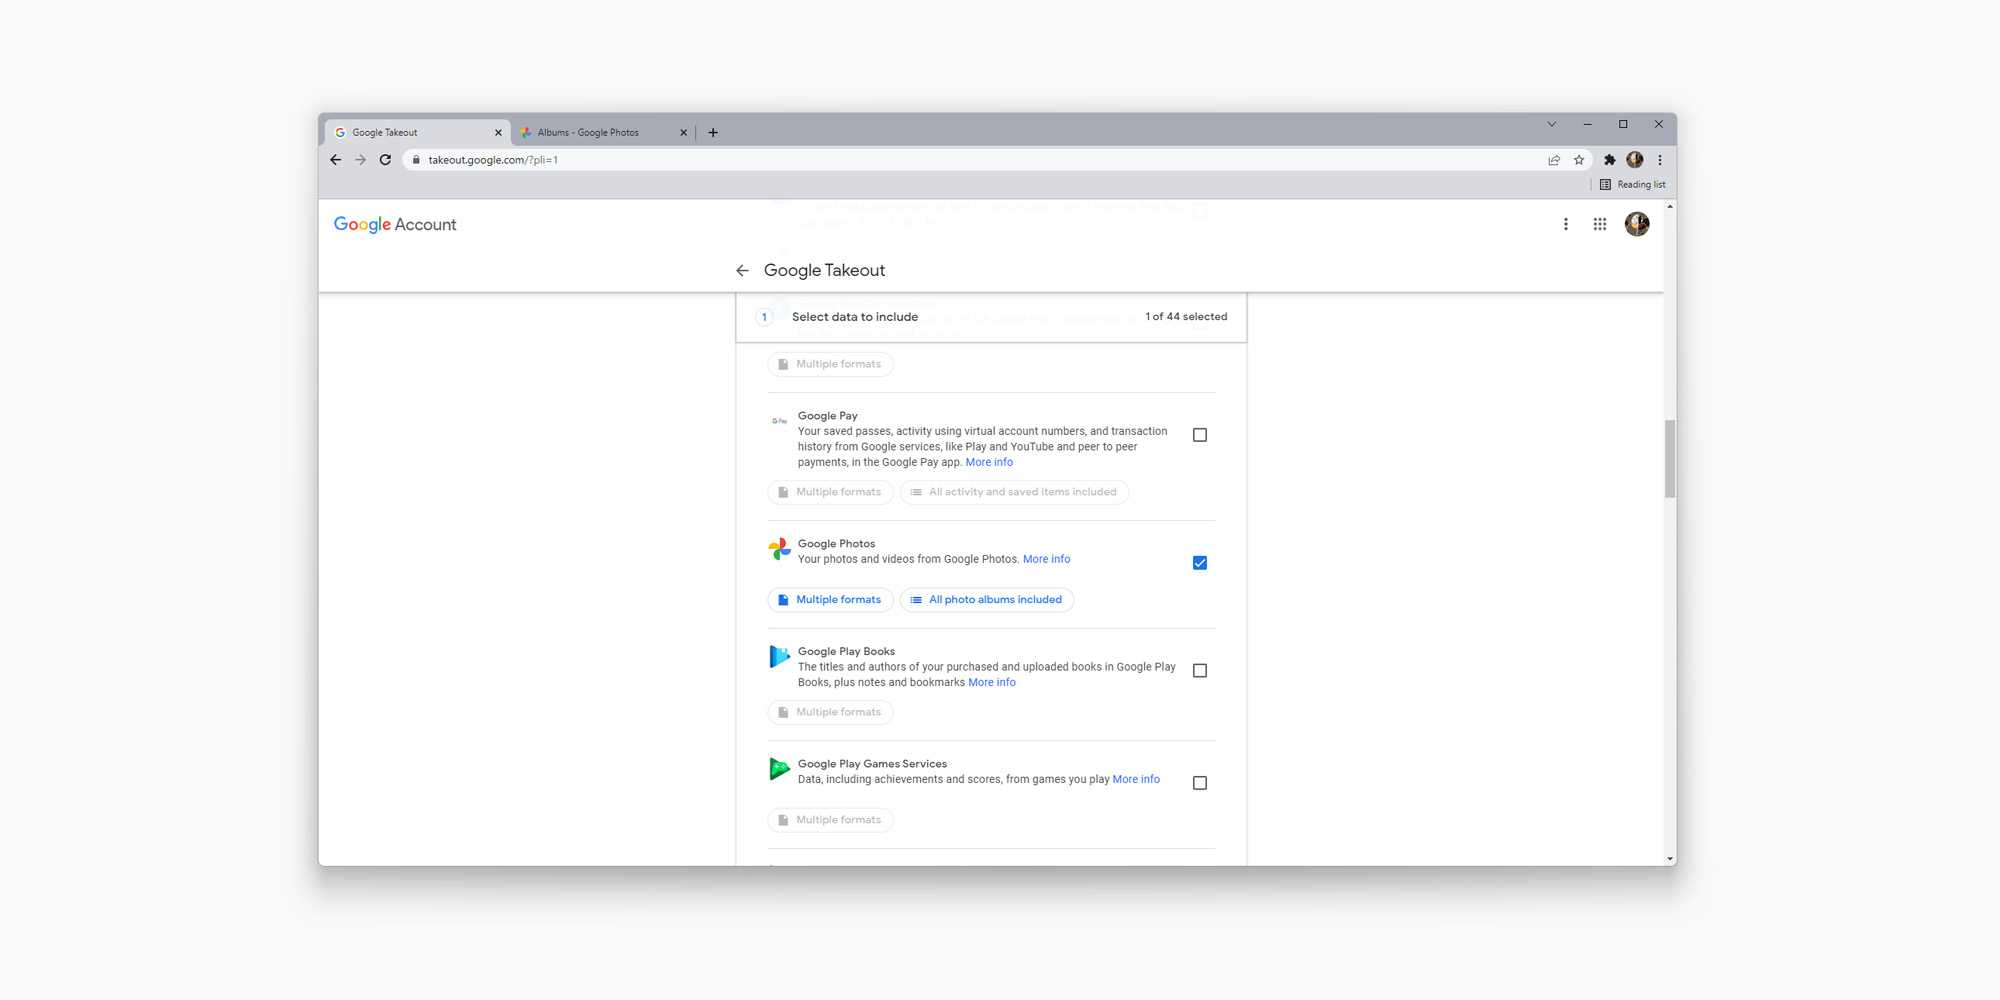This screenshot has width=2000, height=1000.
Task: Open the browser options three-dot menu
Action: (1660, 159)
